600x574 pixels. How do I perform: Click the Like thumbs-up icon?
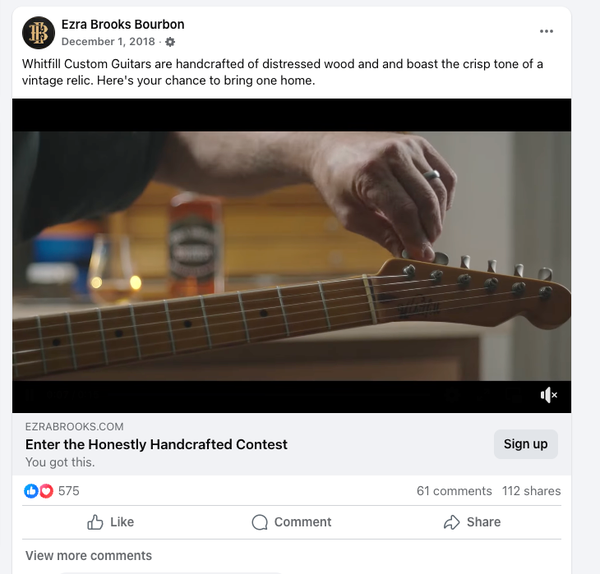click(x=96, y=522)
